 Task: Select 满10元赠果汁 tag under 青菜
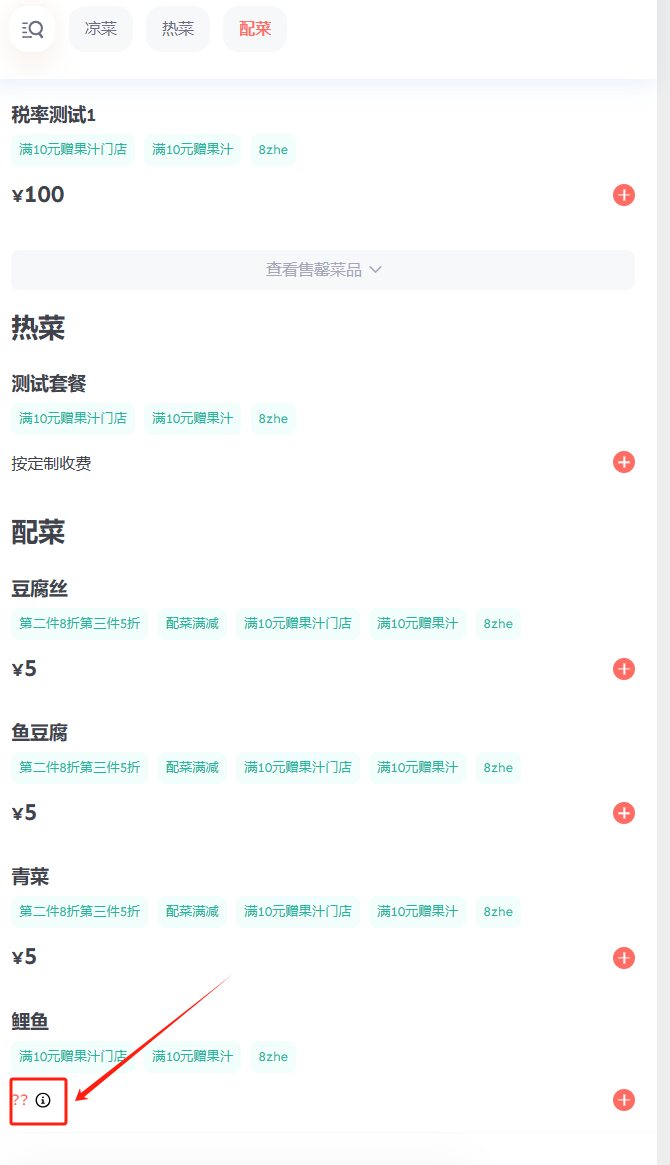pyautogui.click(x=417, y=912)
